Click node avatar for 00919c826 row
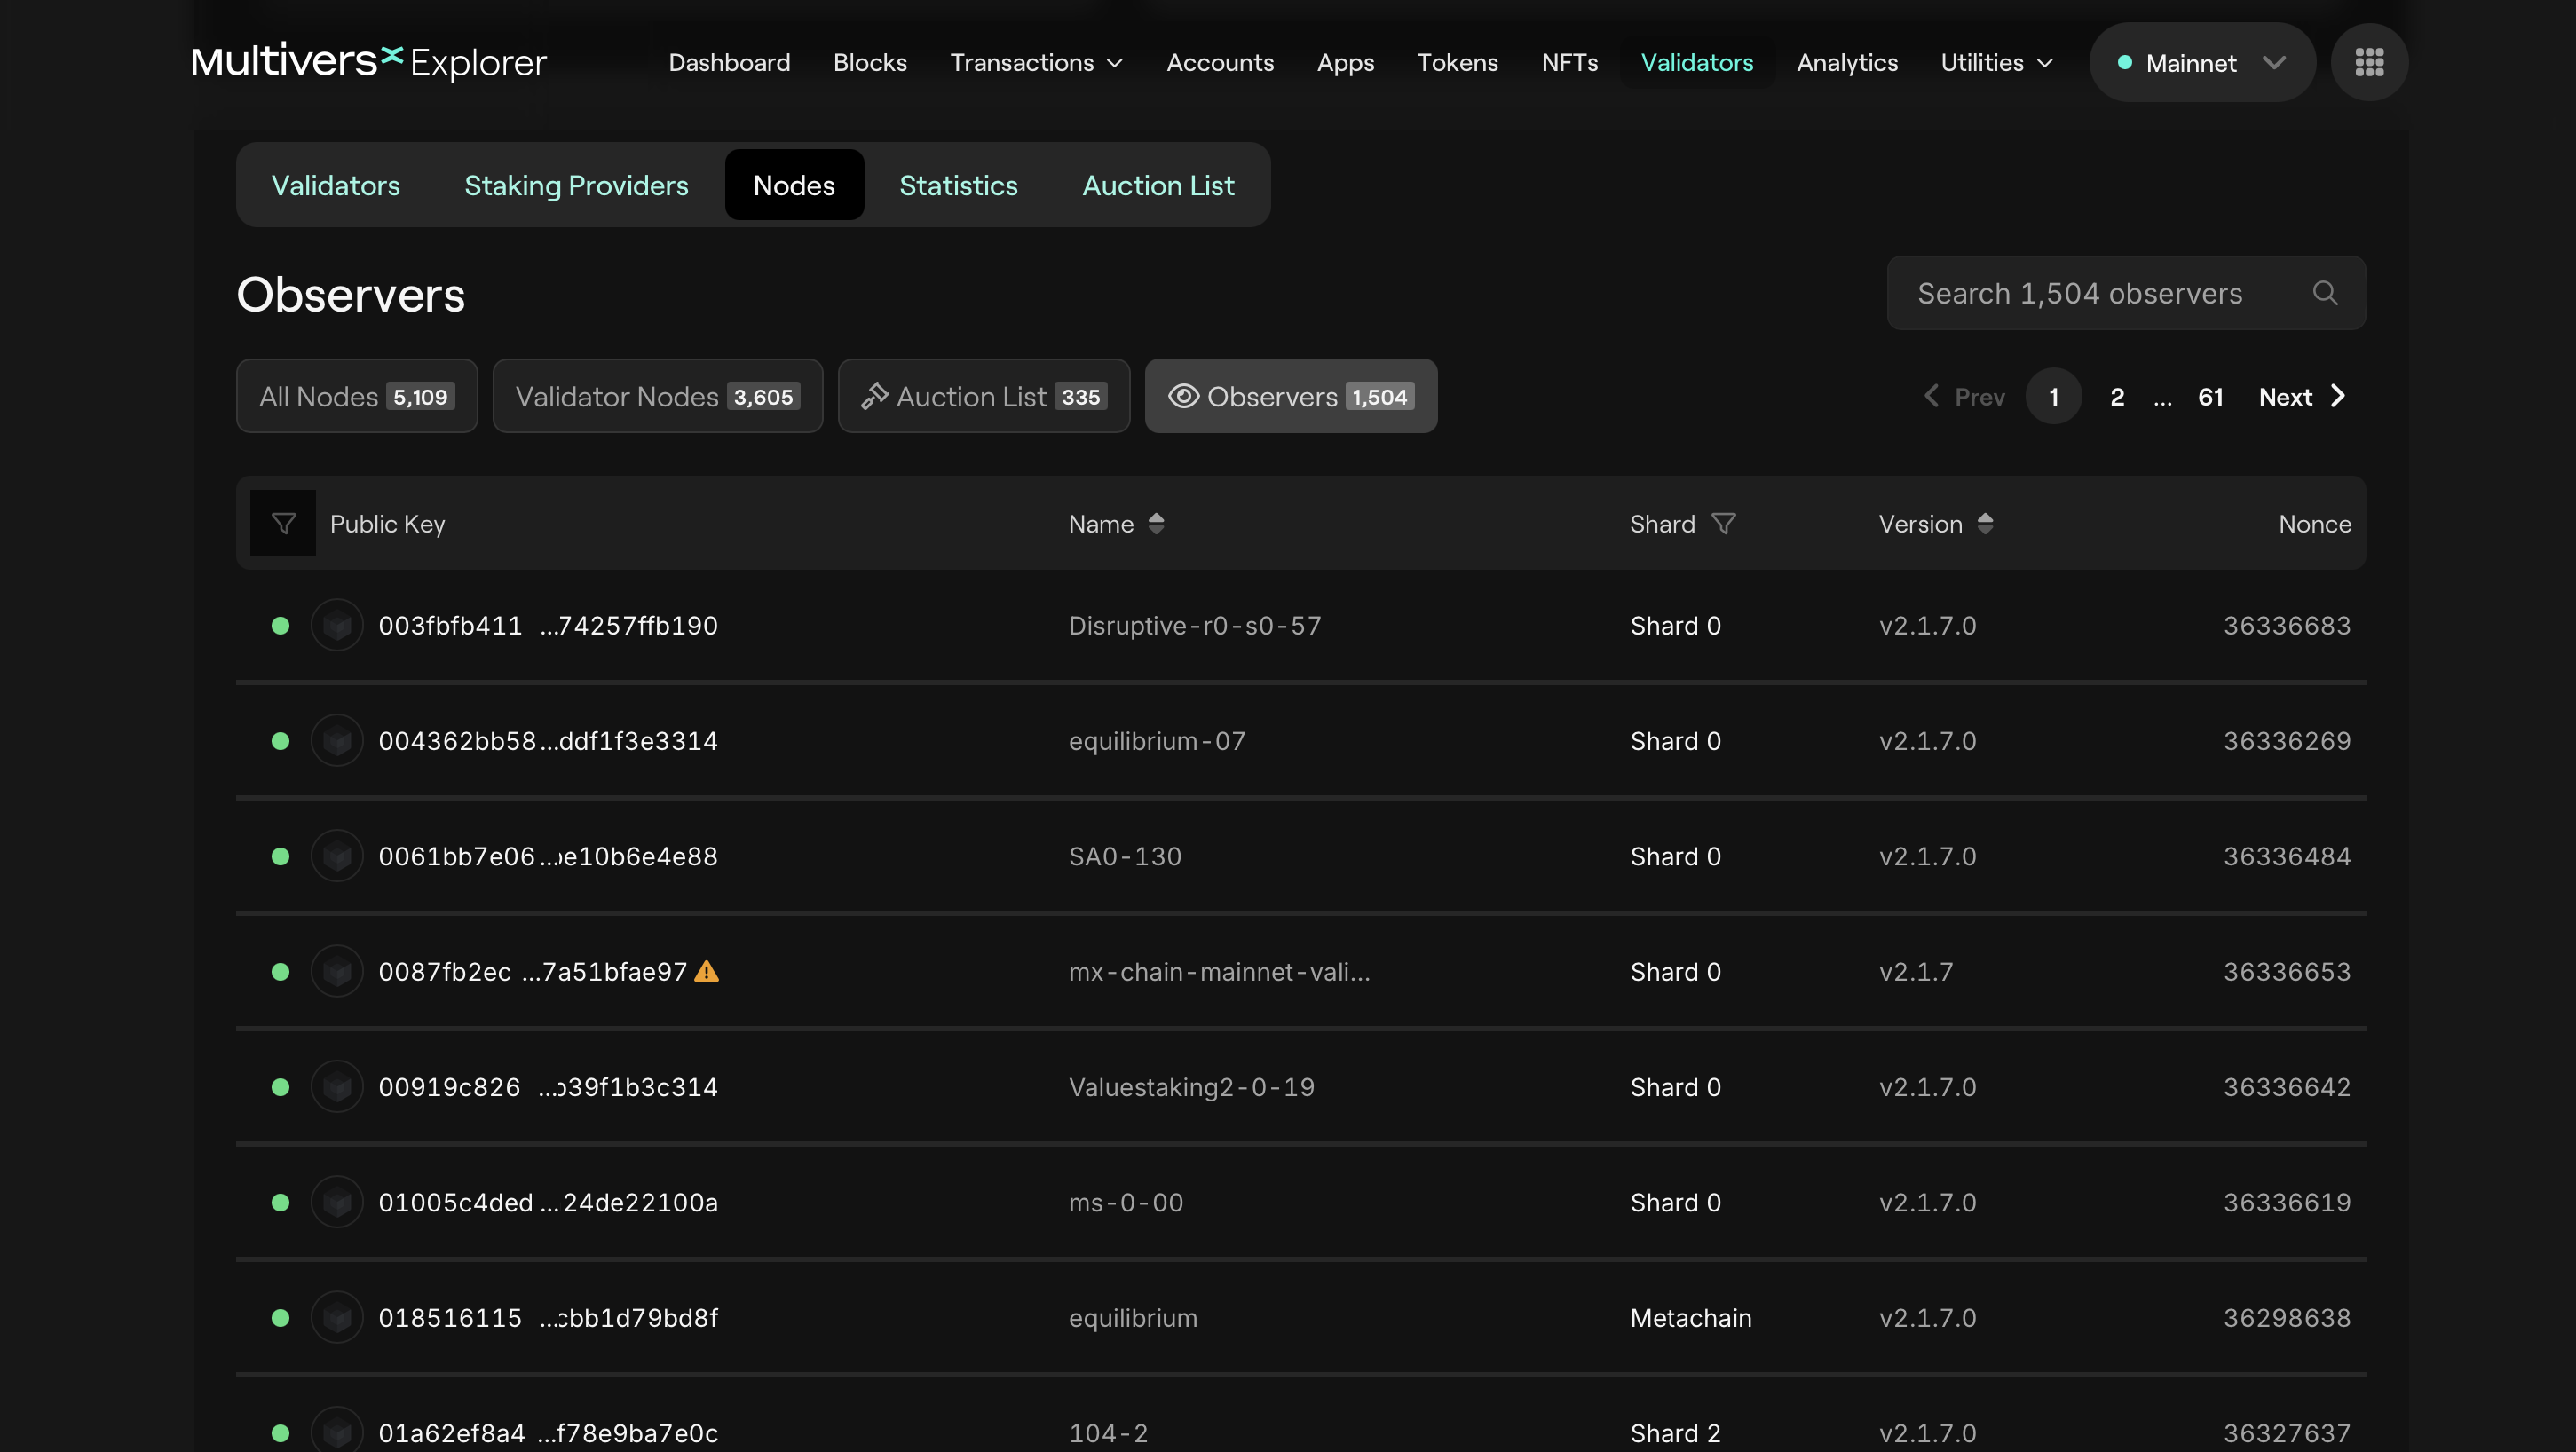Viewport: 2576px width, 1452px height. 337,1087
